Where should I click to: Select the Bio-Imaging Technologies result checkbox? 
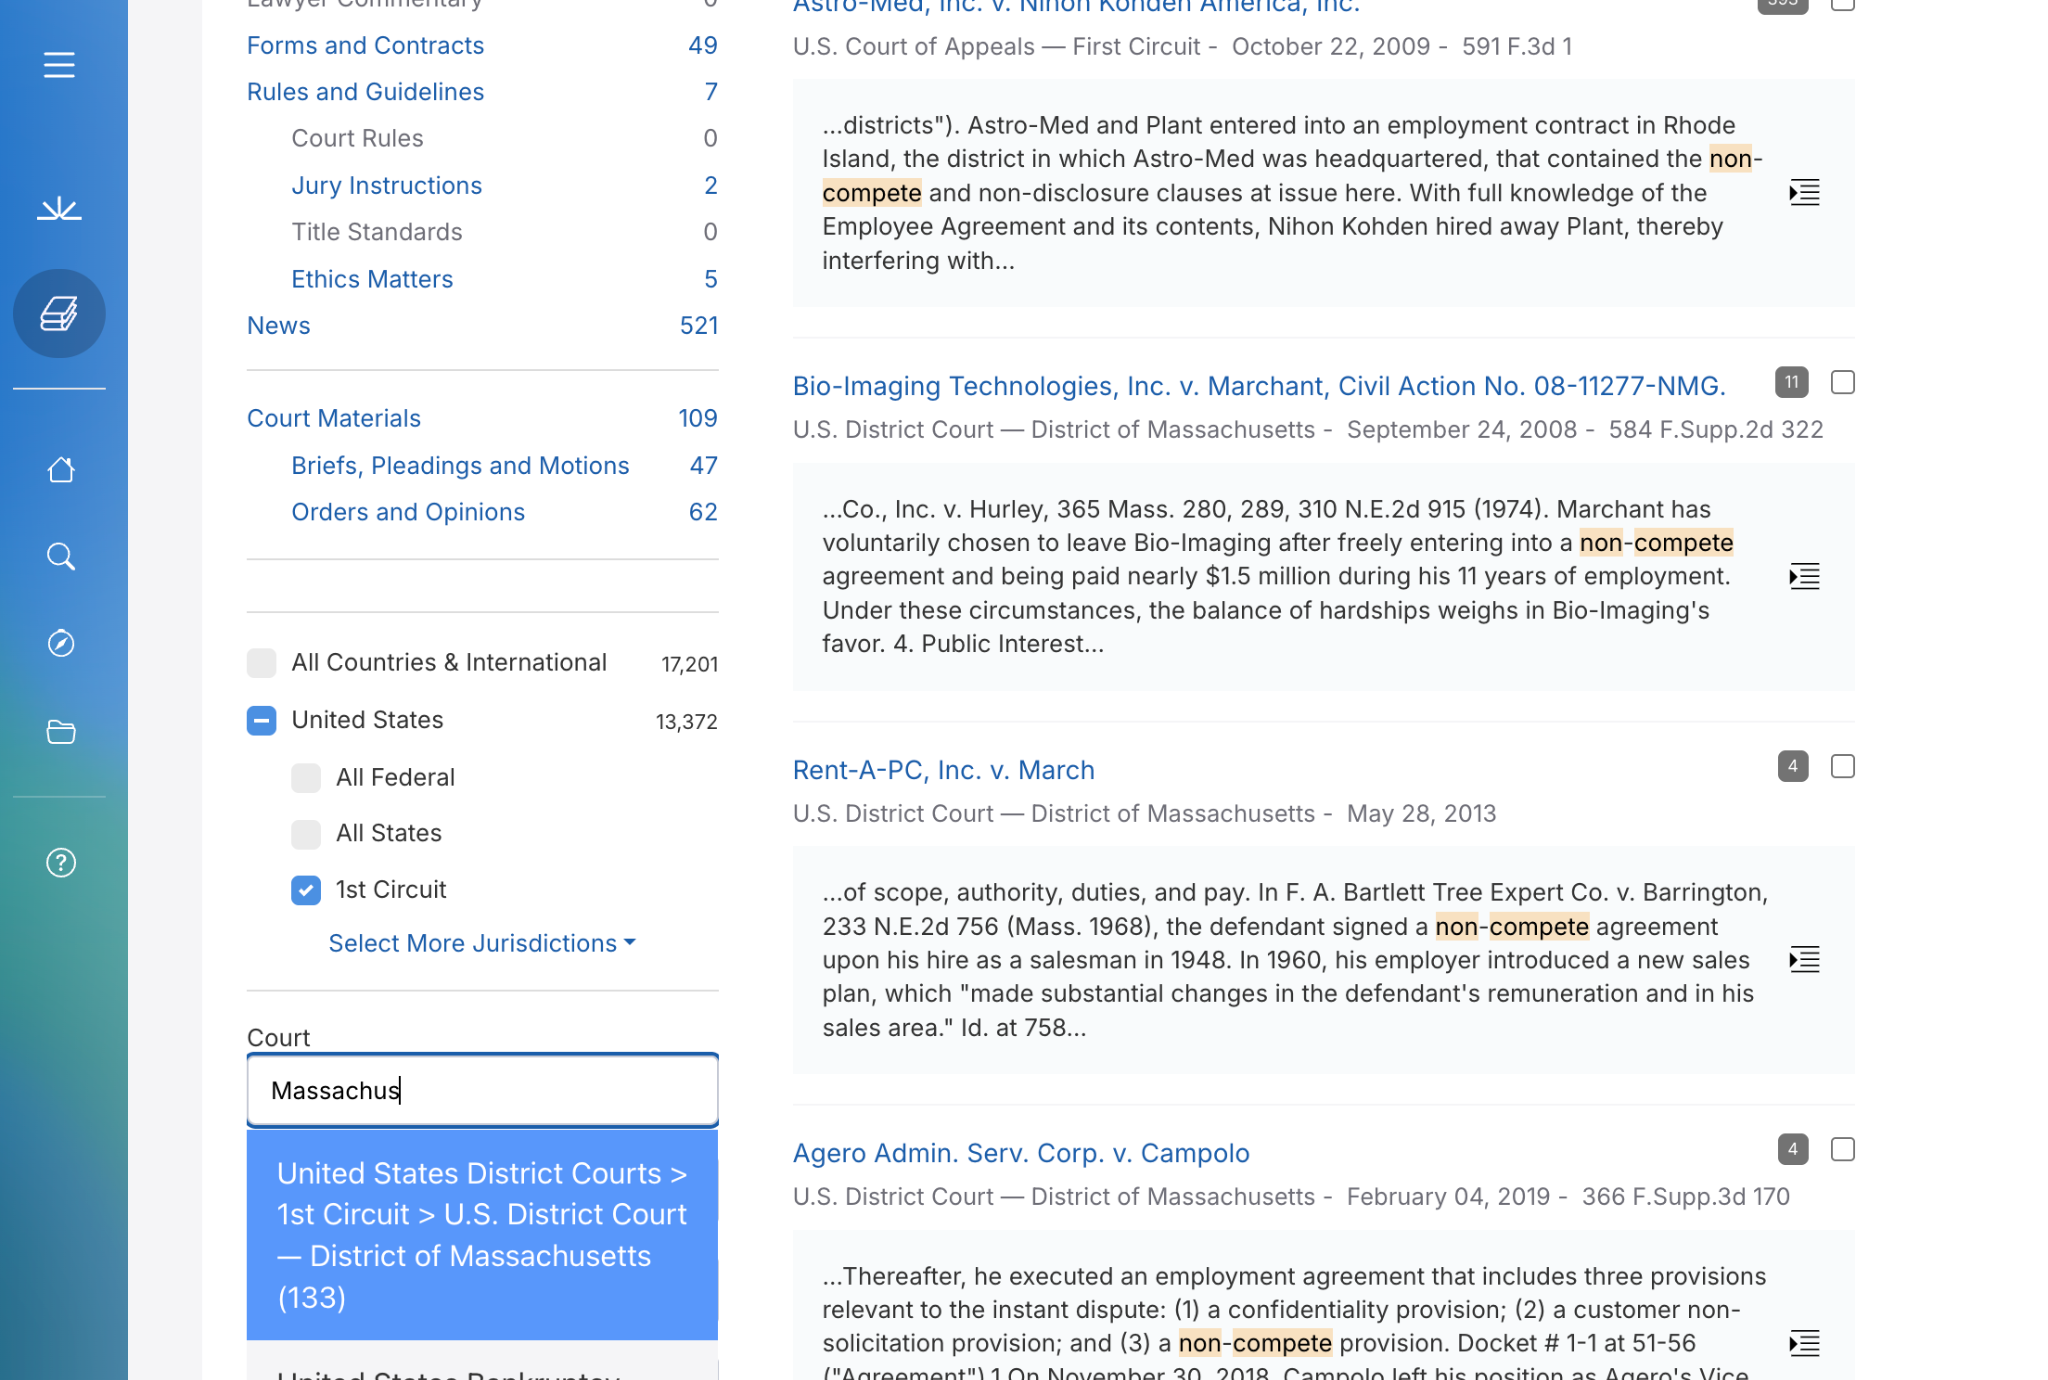1842,382
